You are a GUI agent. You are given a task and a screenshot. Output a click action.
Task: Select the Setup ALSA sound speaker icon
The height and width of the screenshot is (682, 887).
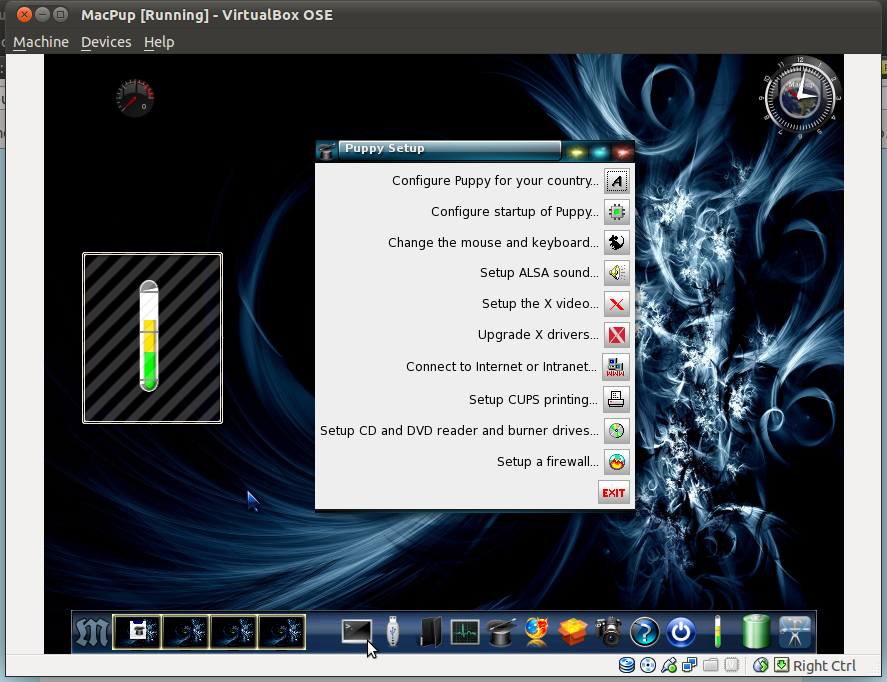click(614, 272)
